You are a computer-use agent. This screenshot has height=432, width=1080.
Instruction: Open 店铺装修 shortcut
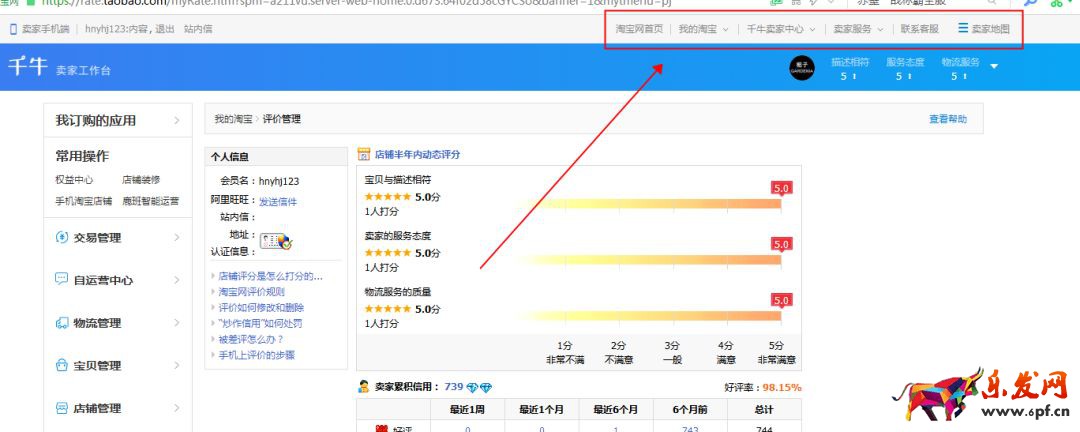point(141,180)
